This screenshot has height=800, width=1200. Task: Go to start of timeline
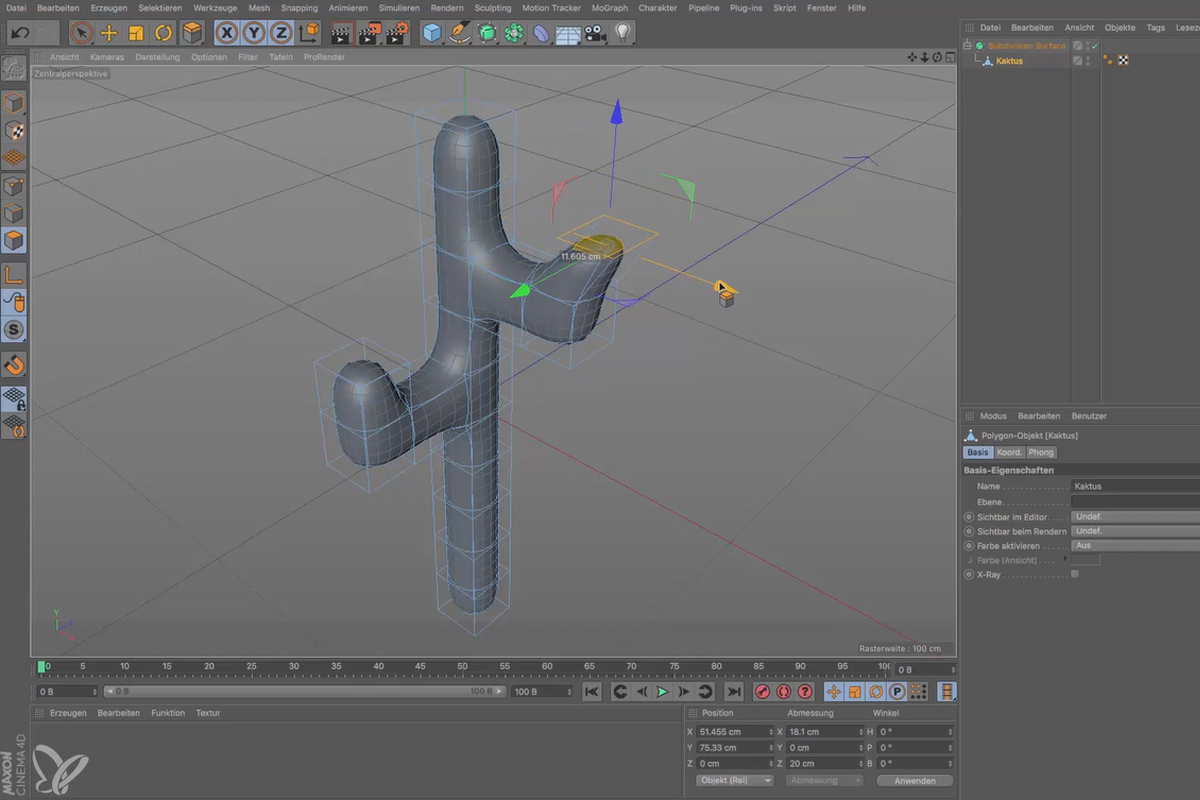click(x=592, y=691)
